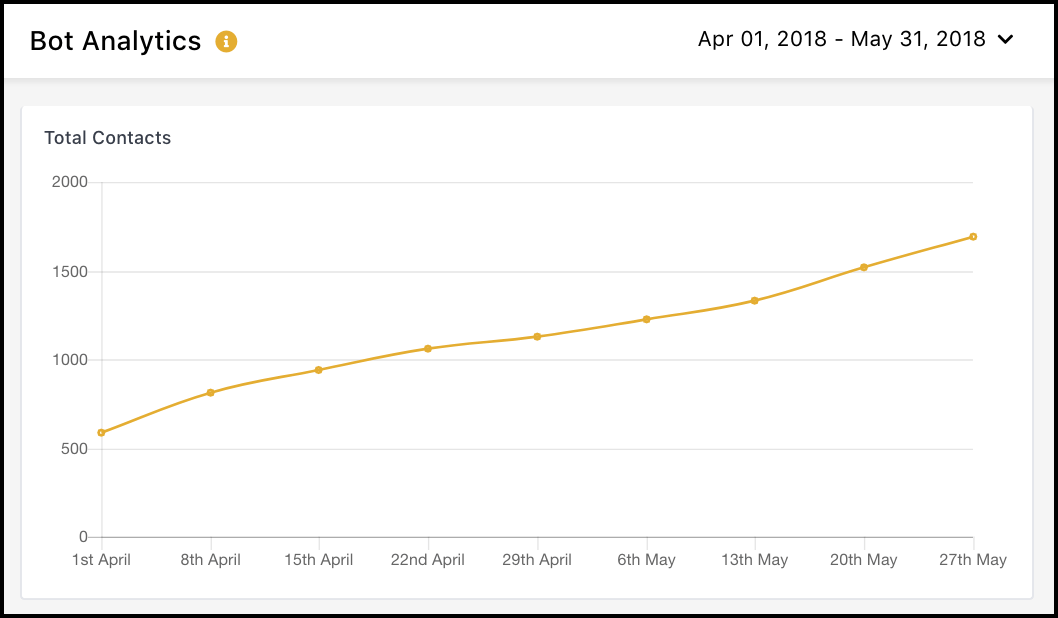
Task: Click the Bot Analytics page title
Action: [115, 41]
